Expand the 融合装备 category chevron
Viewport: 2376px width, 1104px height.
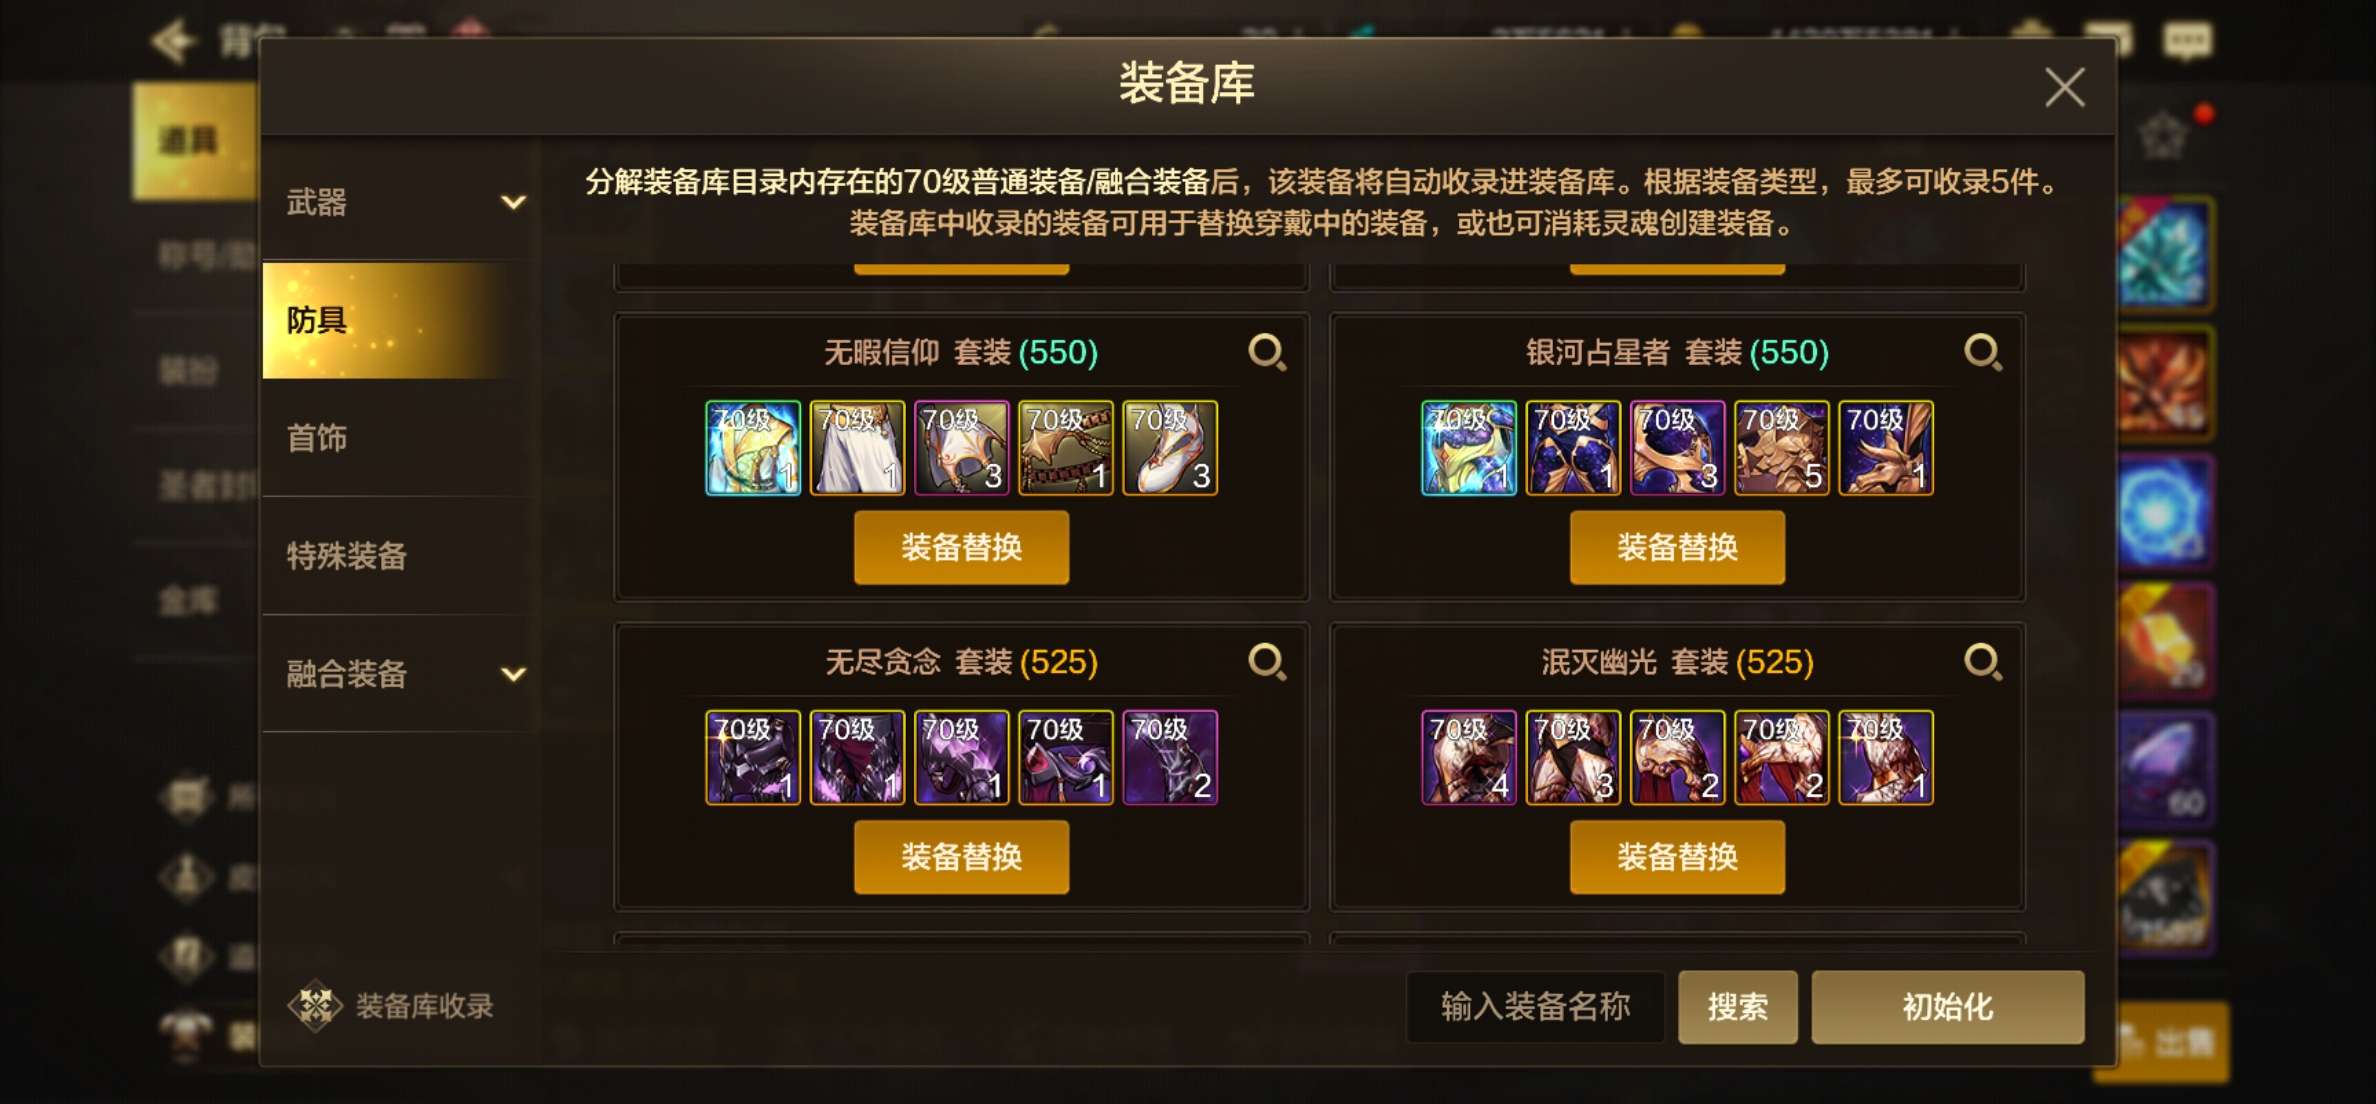[513, 674]
